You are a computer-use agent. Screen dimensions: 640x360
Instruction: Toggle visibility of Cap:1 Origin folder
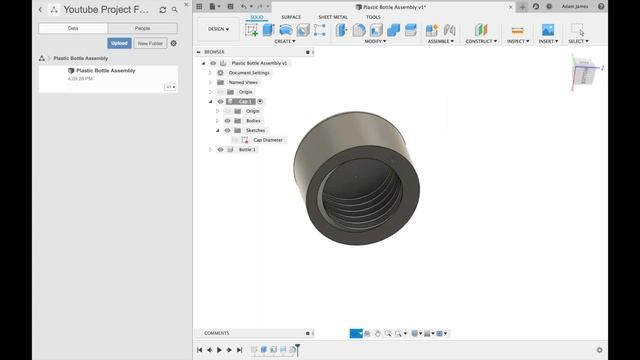click(x=228, y=111)
